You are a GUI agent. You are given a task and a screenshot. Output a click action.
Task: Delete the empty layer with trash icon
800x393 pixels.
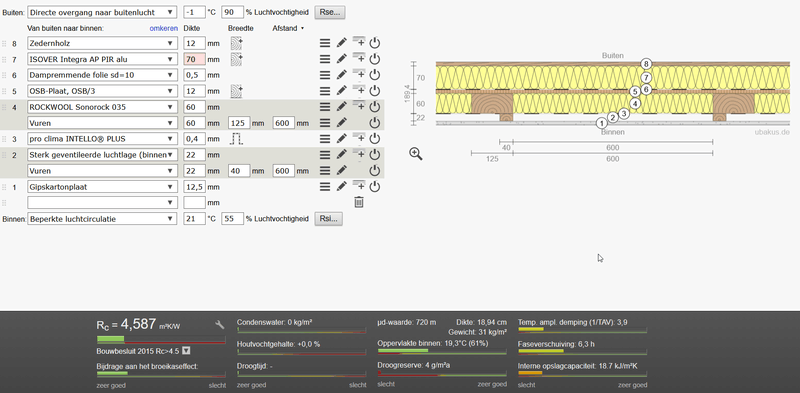tap(359, 203)
